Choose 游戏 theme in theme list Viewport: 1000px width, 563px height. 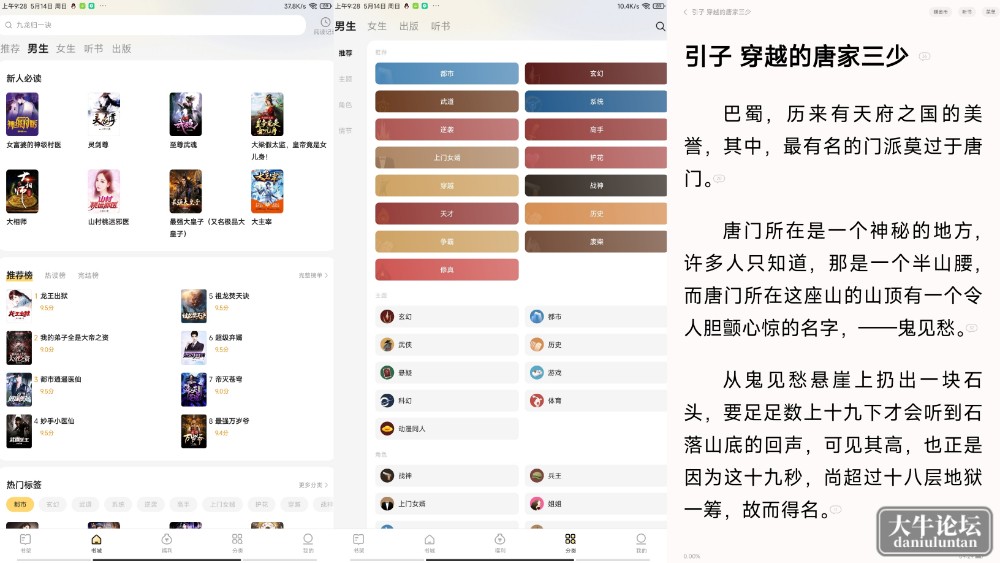[596, 372]
